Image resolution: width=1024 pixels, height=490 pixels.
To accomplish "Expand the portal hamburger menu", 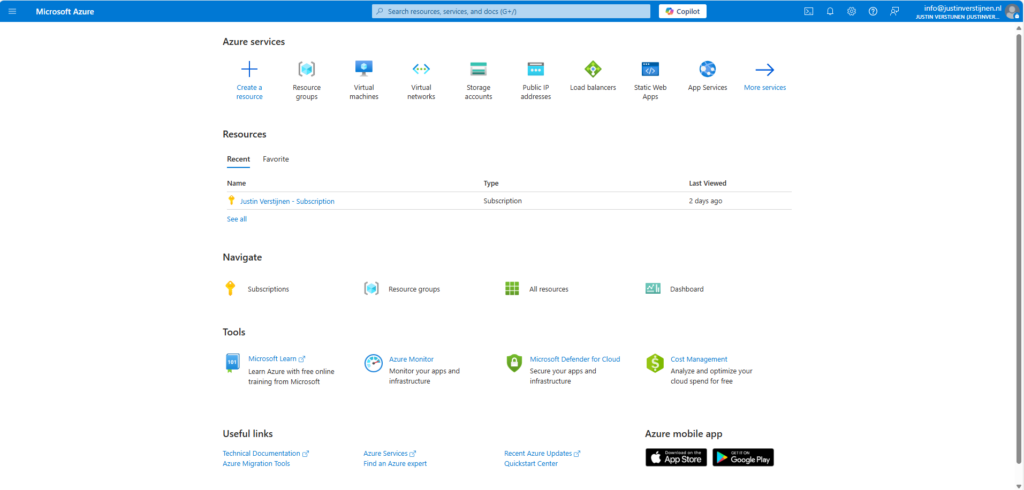I will click(13, 11).
